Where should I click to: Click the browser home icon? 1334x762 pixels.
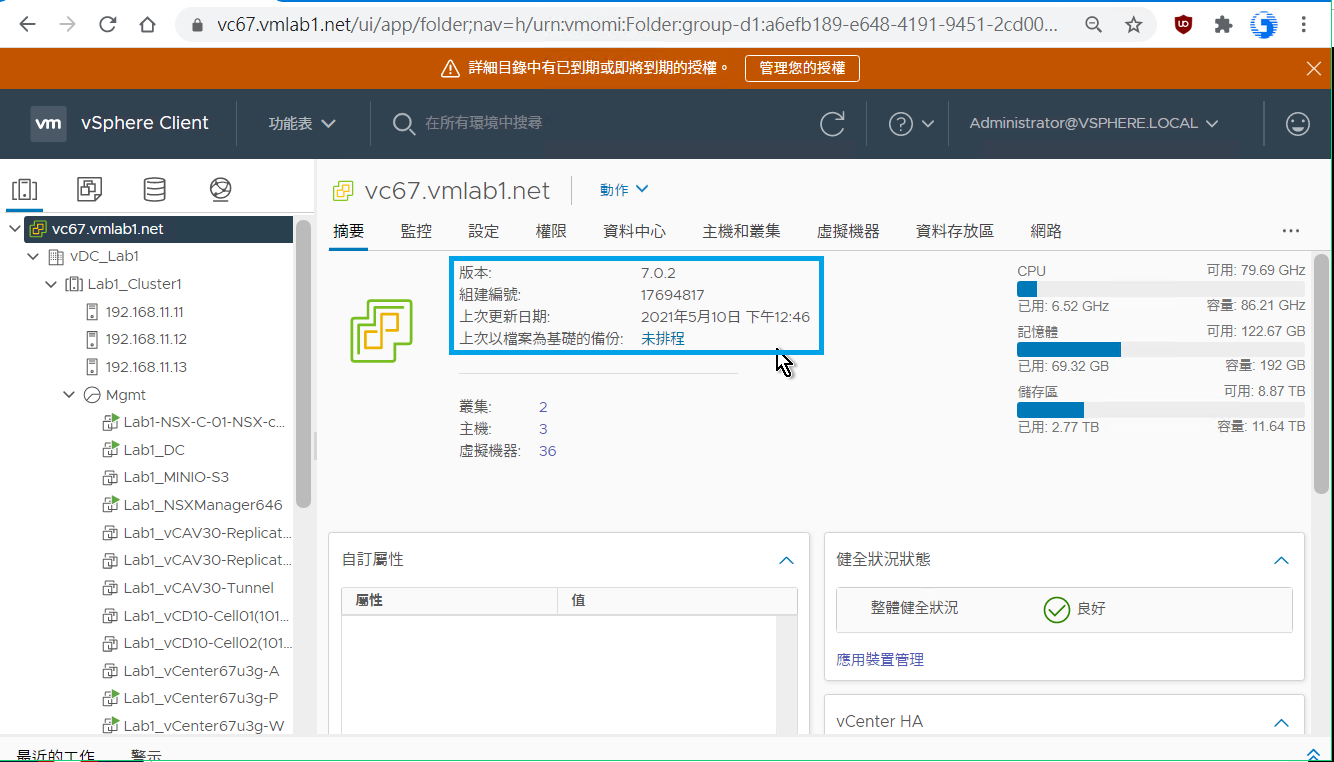tap(147, 25)
